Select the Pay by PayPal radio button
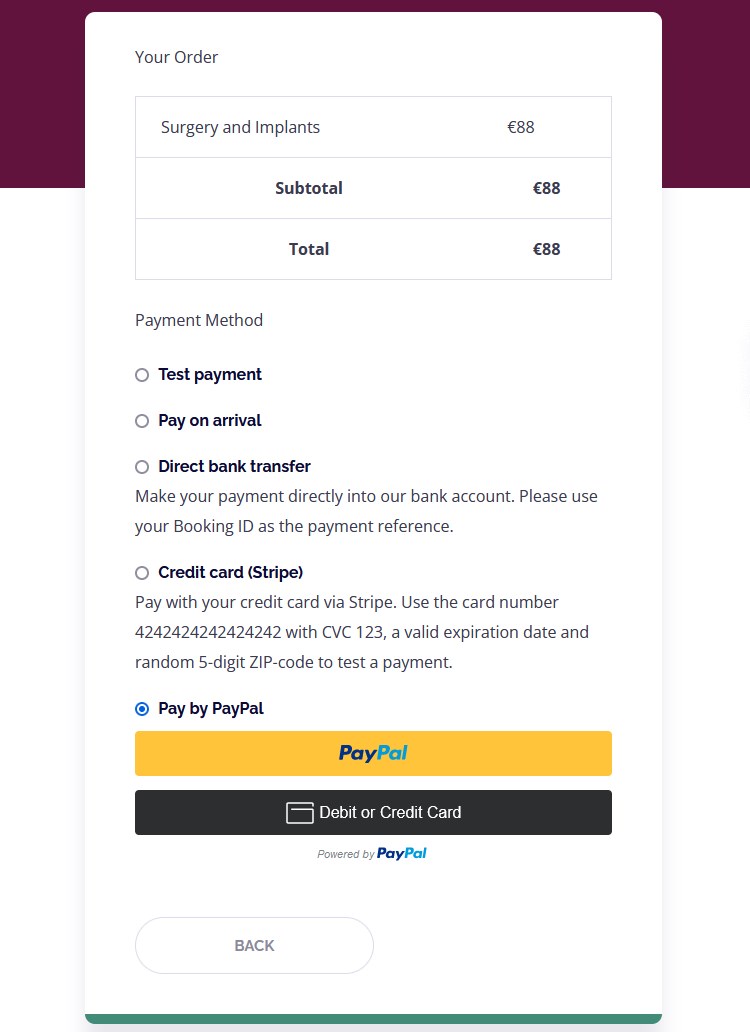 (142, 710)
